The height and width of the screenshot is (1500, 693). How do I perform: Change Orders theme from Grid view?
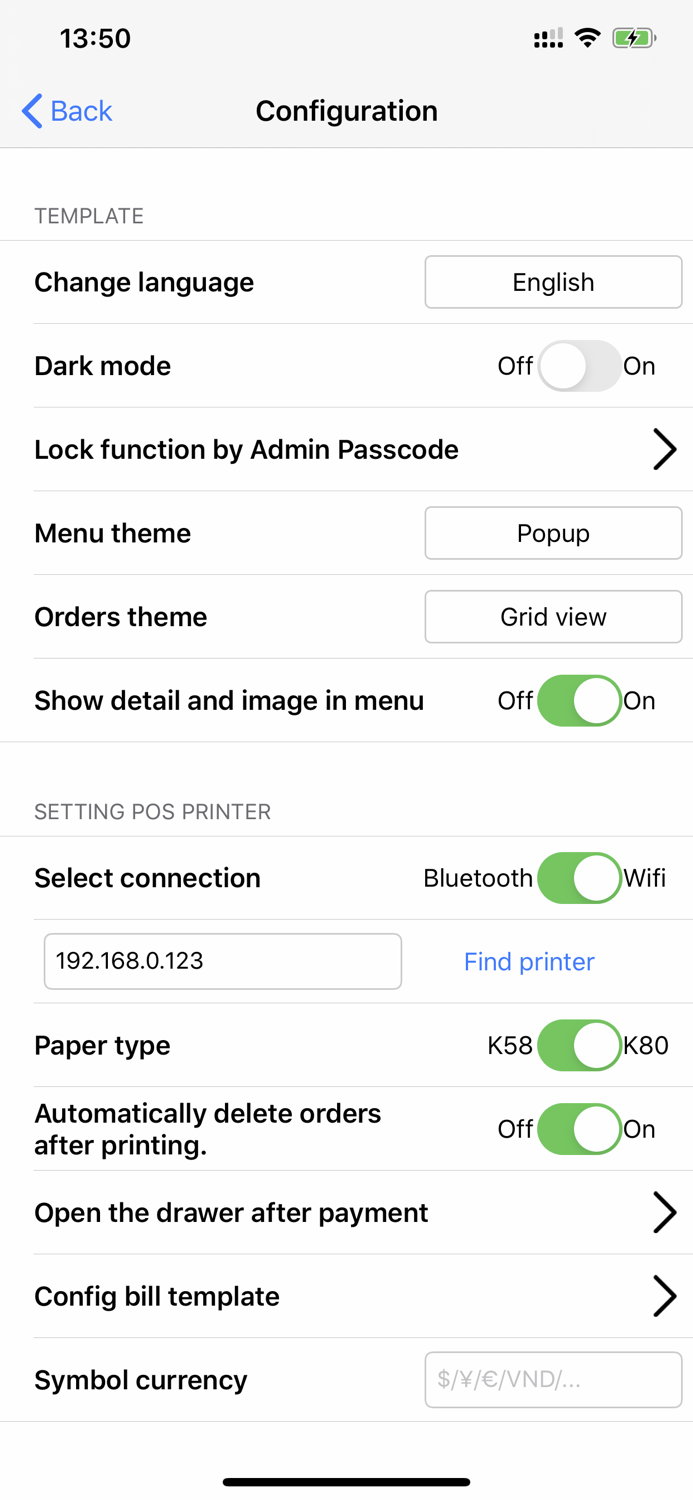pos(552,617)
